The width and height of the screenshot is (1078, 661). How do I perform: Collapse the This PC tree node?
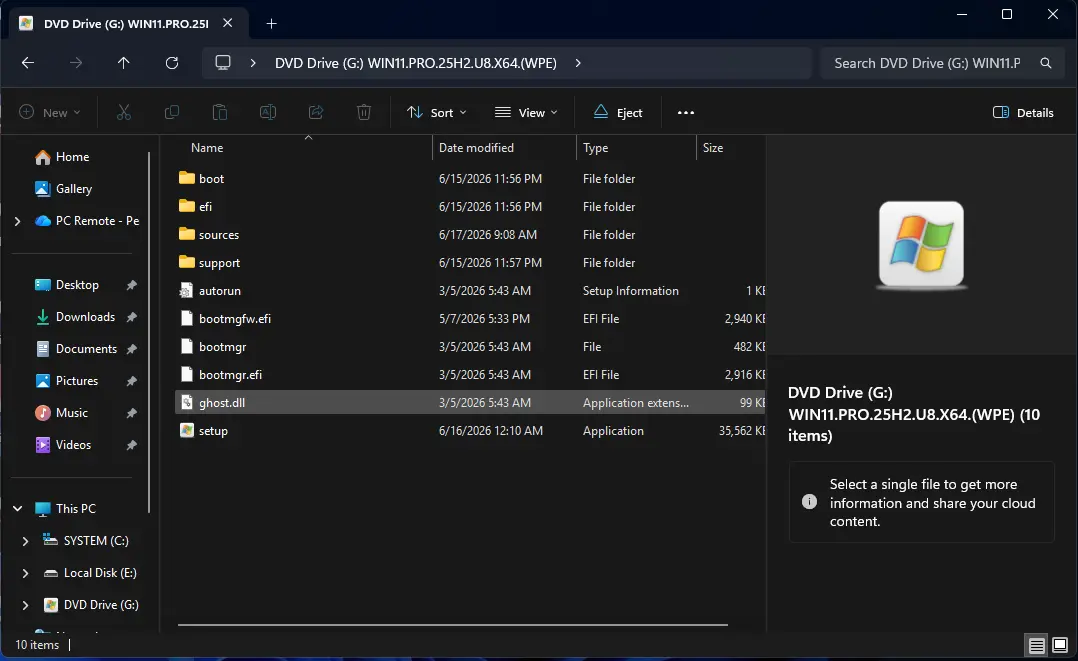(x=18, y=508)
